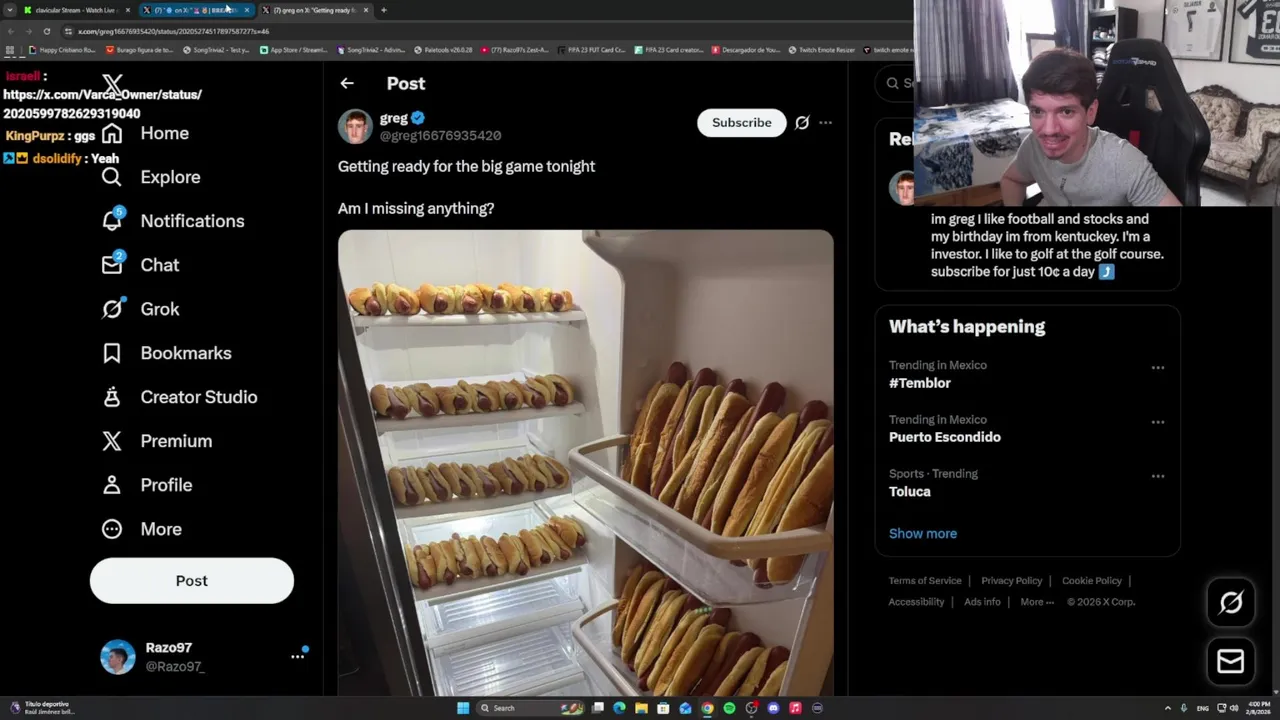Open greg's profile picture
Screen dimensions: 1280x720
[355, 127]
